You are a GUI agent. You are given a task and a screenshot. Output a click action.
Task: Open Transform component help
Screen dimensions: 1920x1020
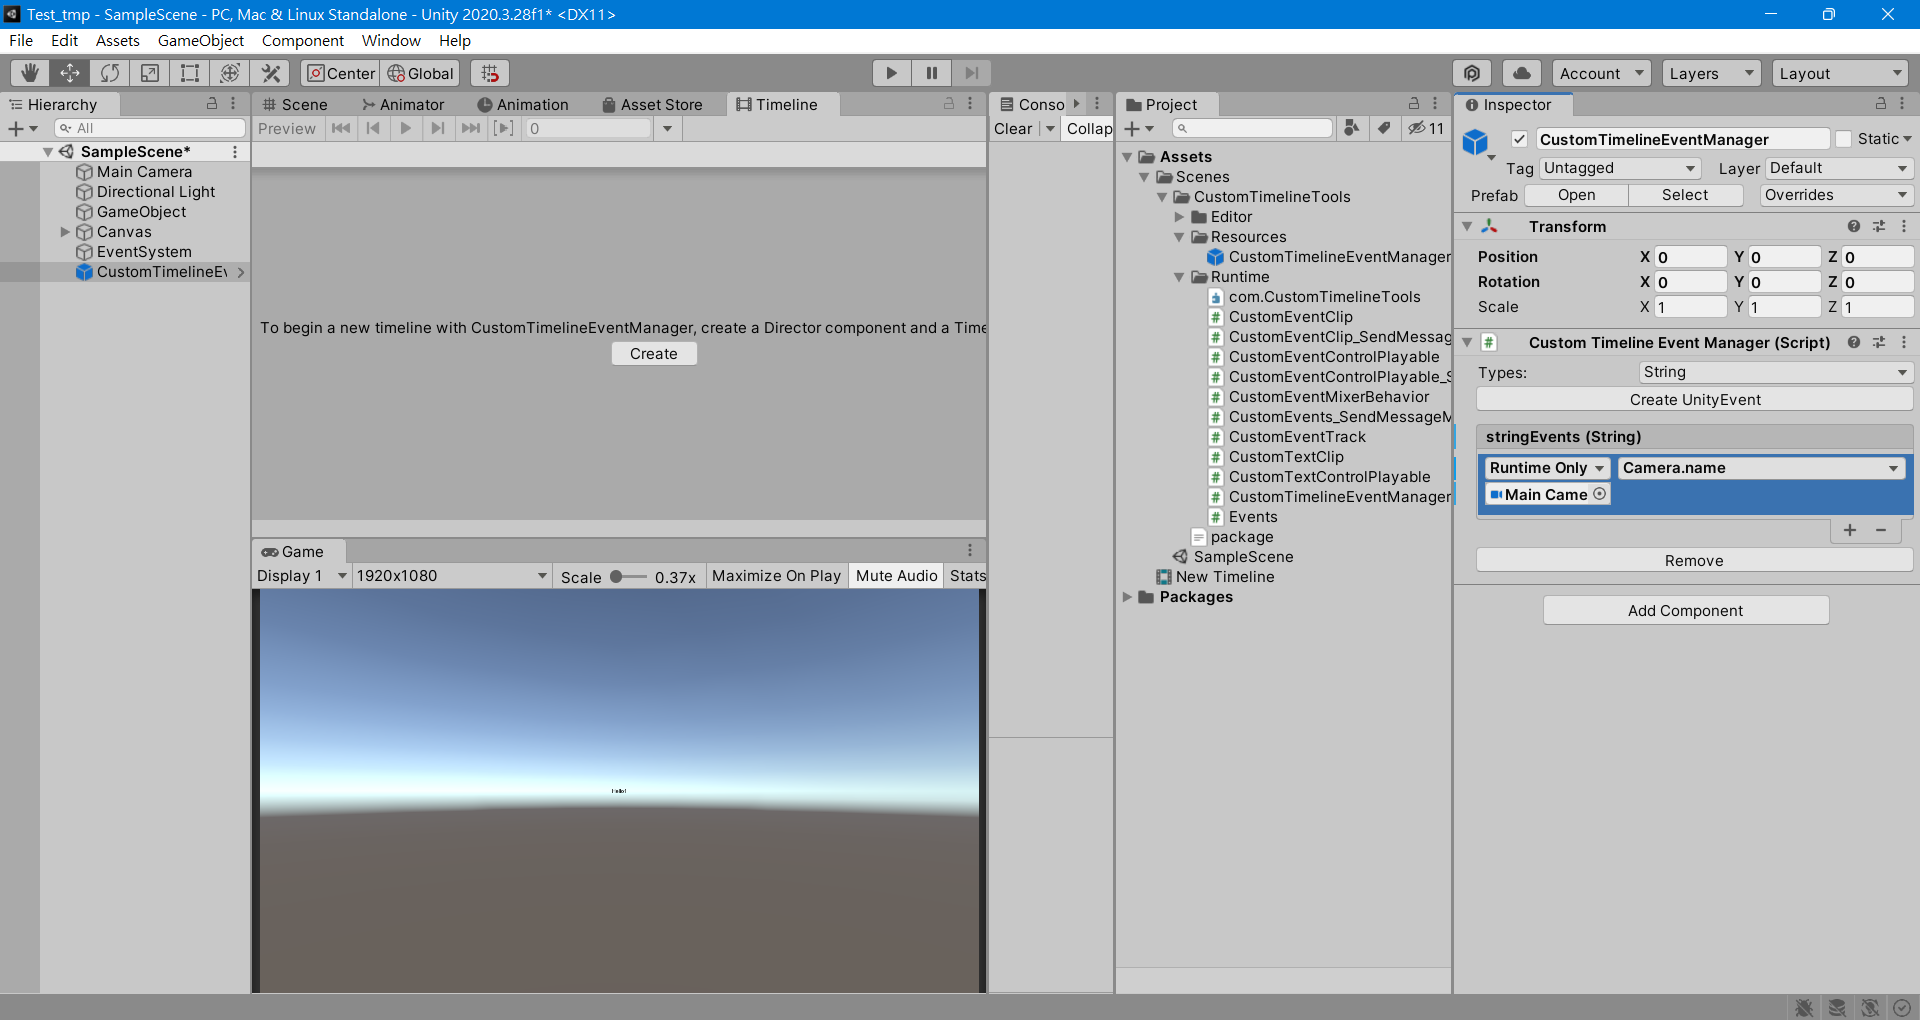point(1854,227)
